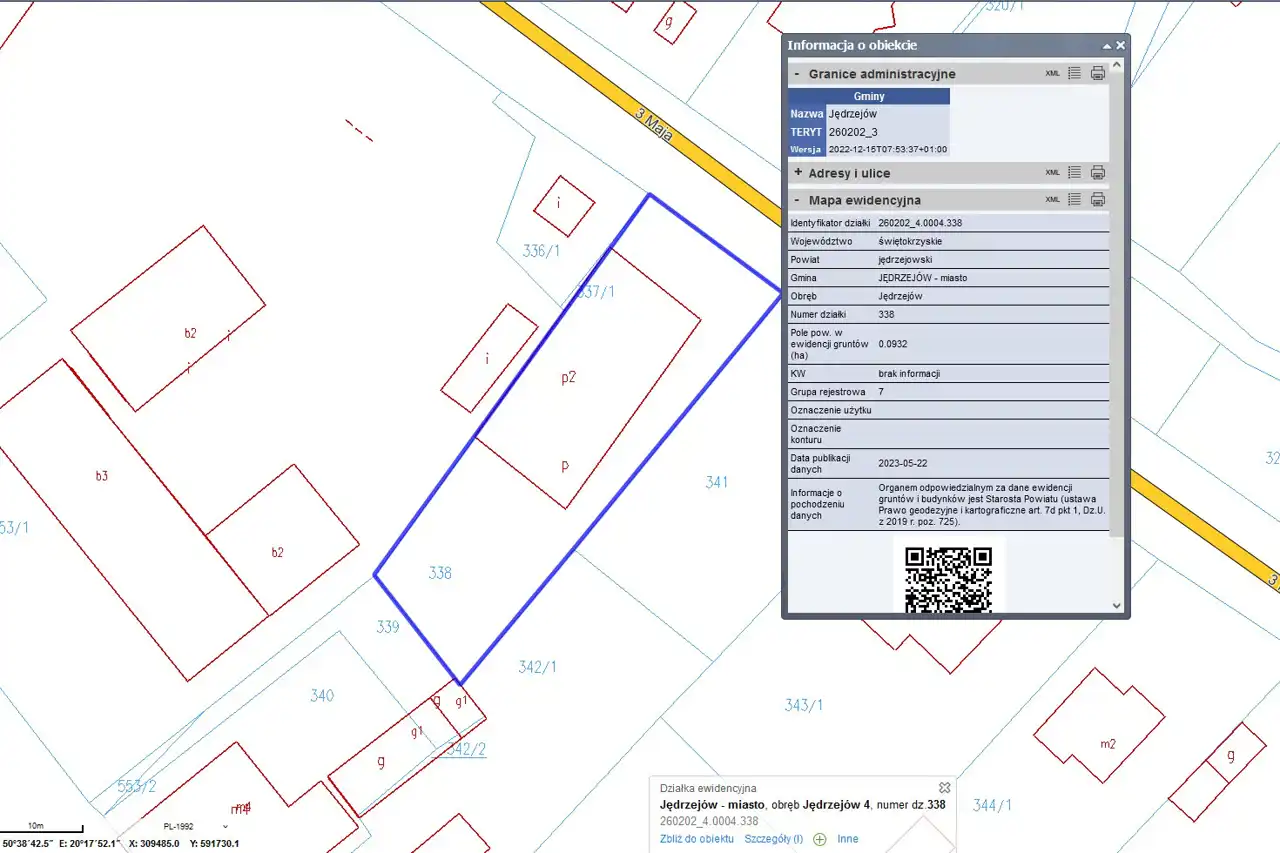
Task: Click the green plus icon in parcel popup
Action: click(820, 839)
